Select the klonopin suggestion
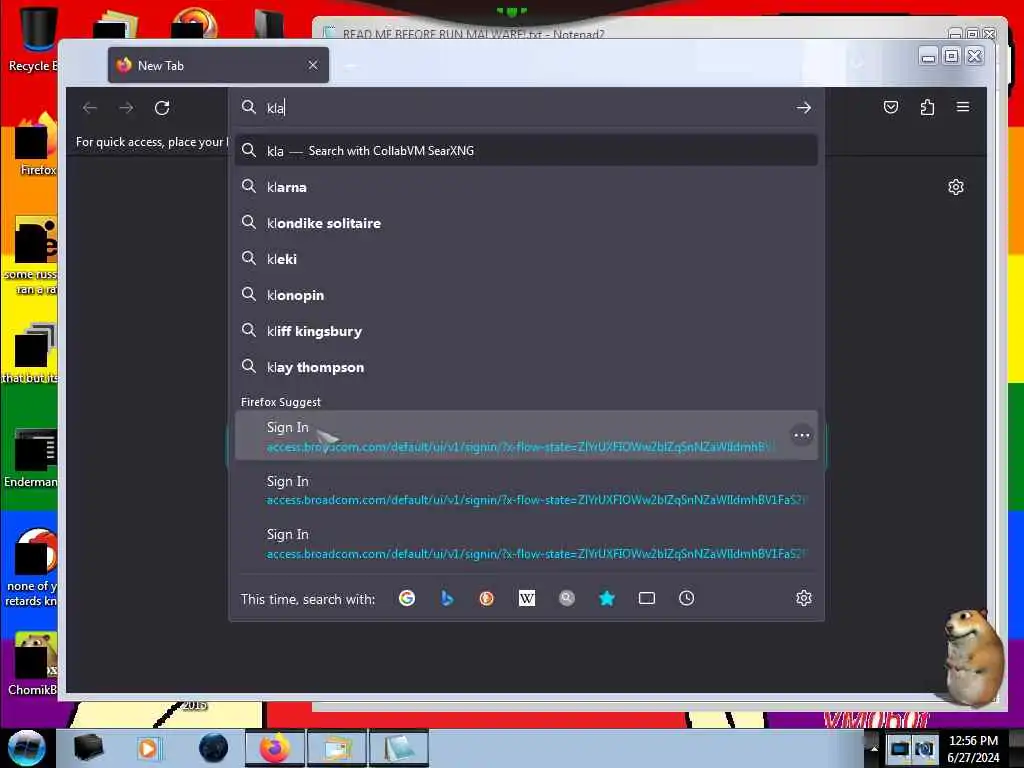 click(x=526, y=295)
